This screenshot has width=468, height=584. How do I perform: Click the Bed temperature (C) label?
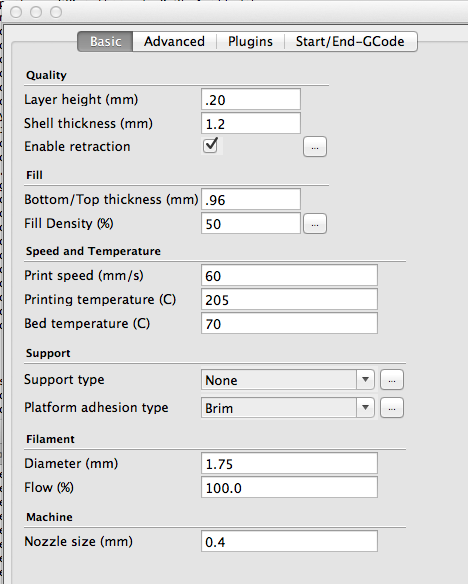pos(87,324)
